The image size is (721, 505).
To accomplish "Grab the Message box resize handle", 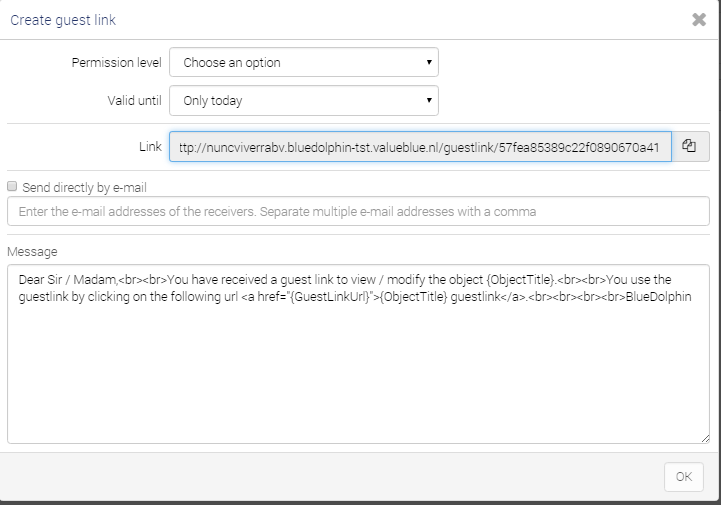I will (x=705, y=439).
